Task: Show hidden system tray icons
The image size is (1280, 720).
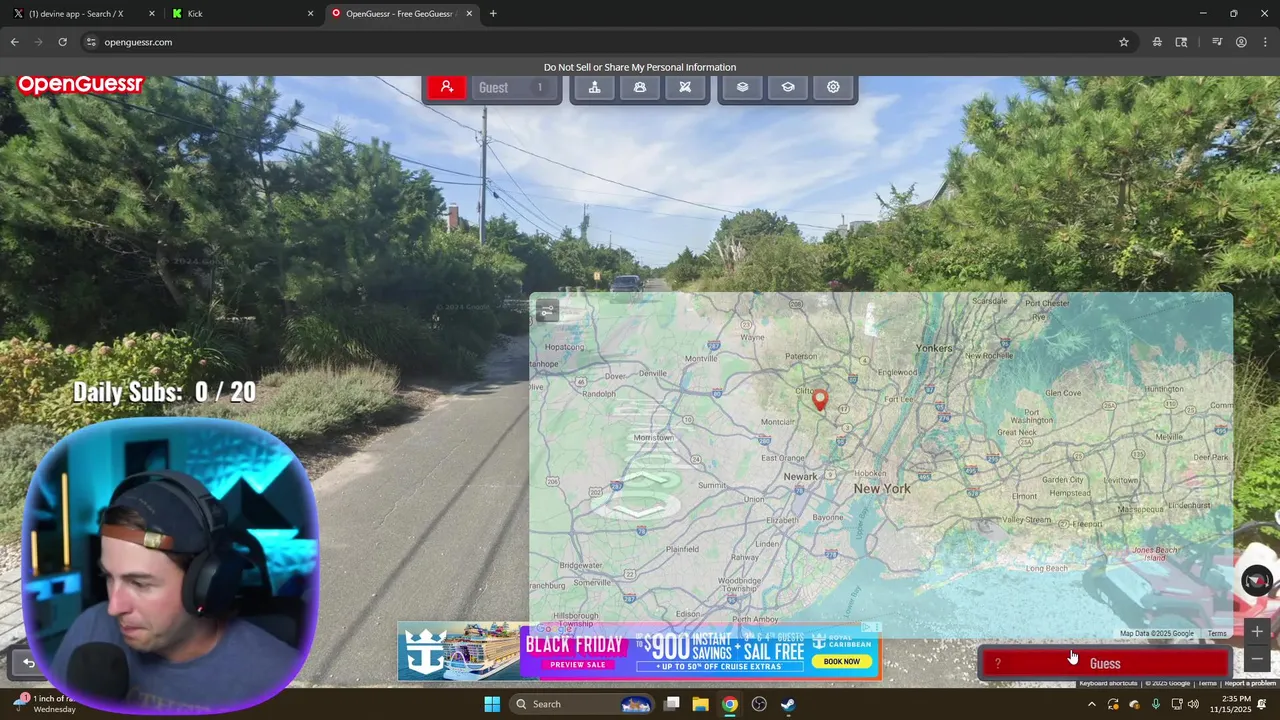Action: tap(1091, 704)
